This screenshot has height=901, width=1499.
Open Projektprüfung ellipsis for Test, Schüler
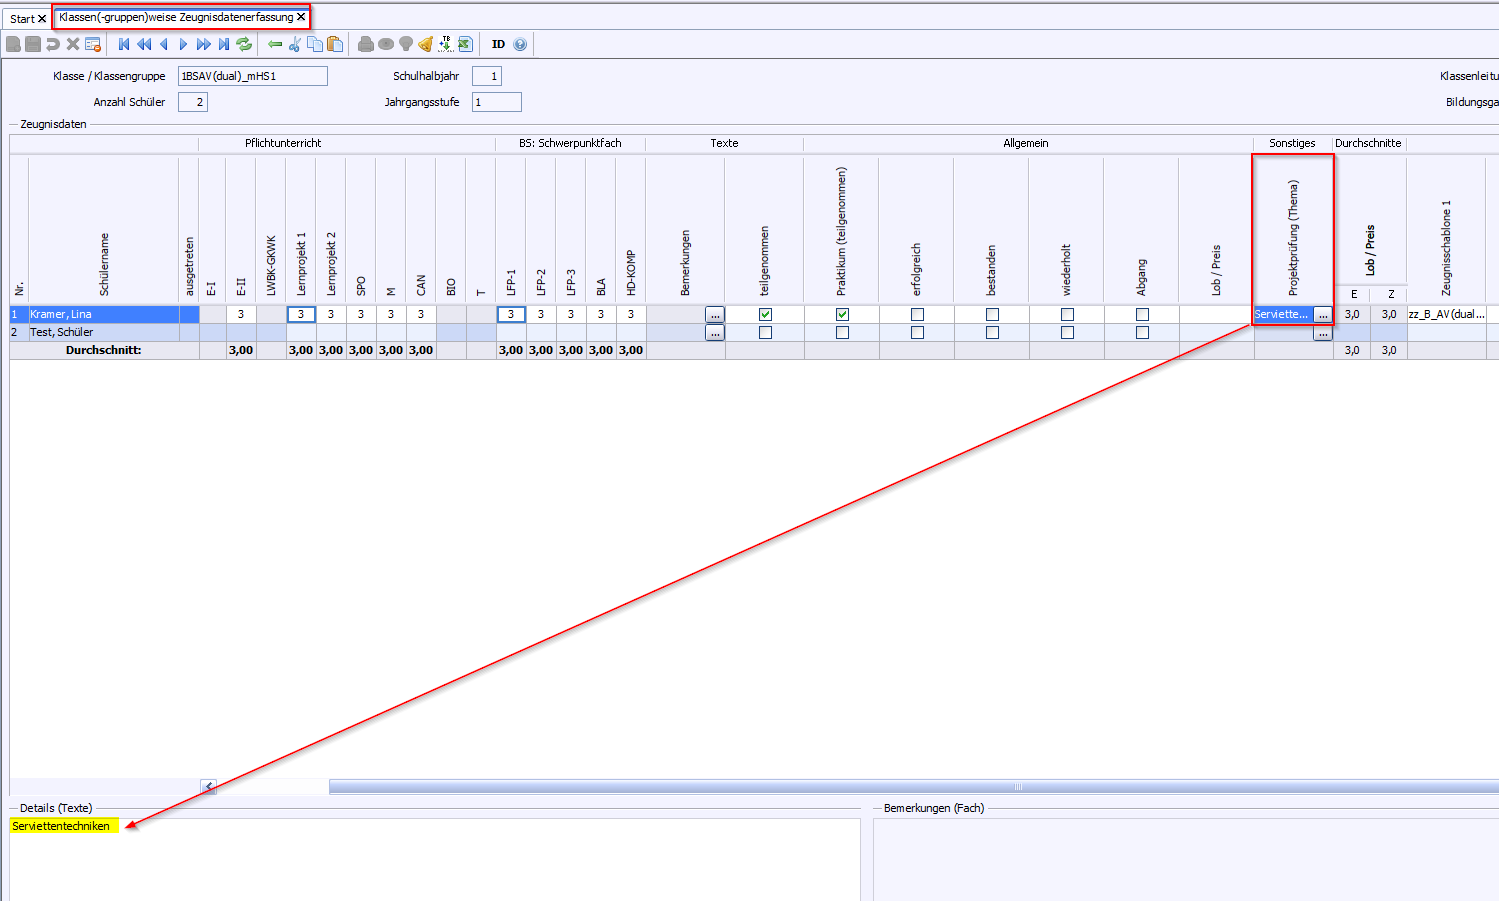tap(1322, 334)
